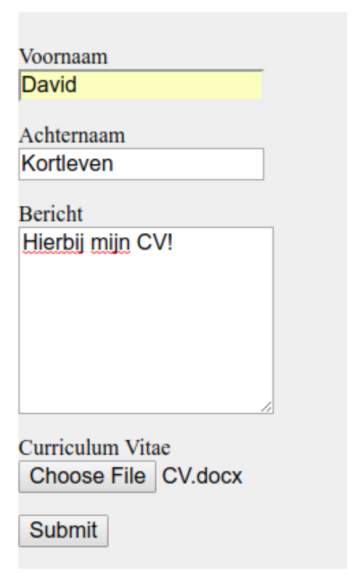Click inside the Bericht message textarea
Image resolution: width=360 pixels, height=577 pixels.
(x=146, y=320)
